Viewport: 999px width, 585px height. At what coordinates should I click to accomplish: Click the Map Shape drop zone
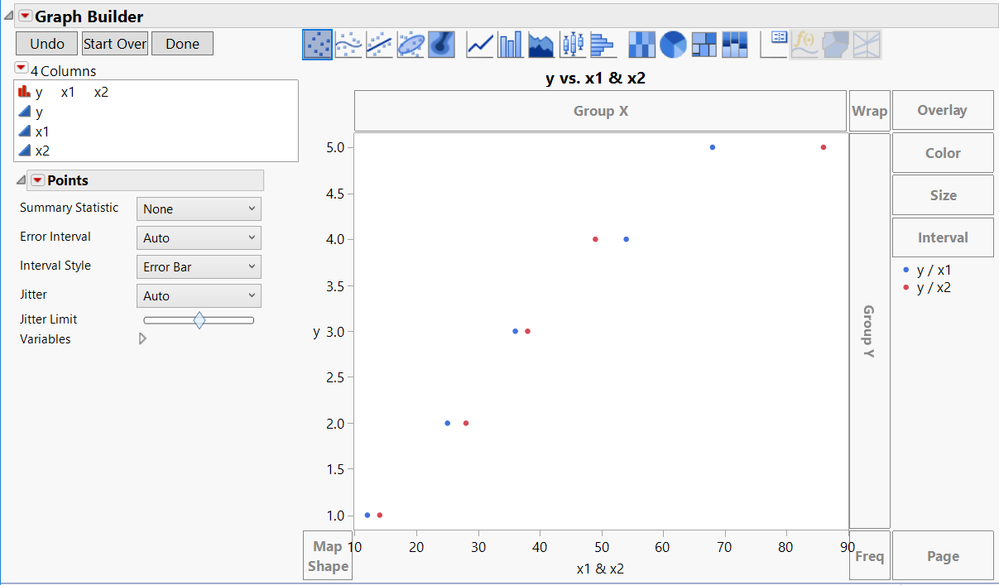click(327, 556)
